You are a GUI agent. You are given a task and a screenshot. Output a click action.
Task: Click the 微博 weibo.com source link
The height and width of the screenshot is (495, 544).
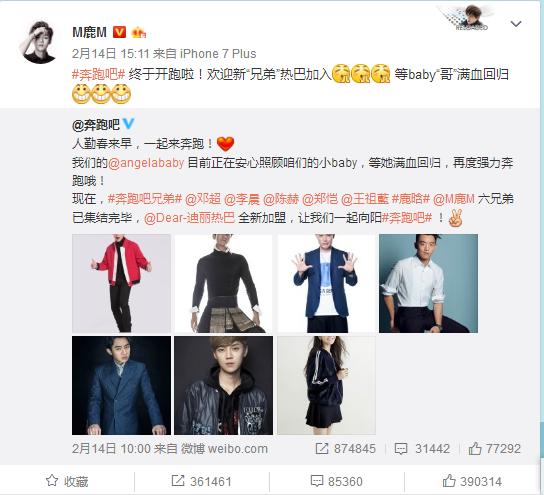pyautogui.click(x=224, y=449)
